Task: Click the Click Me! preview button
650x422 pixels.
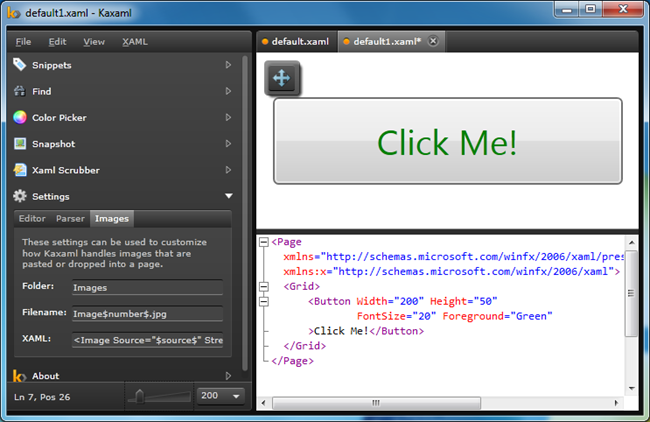Action: 448,141
